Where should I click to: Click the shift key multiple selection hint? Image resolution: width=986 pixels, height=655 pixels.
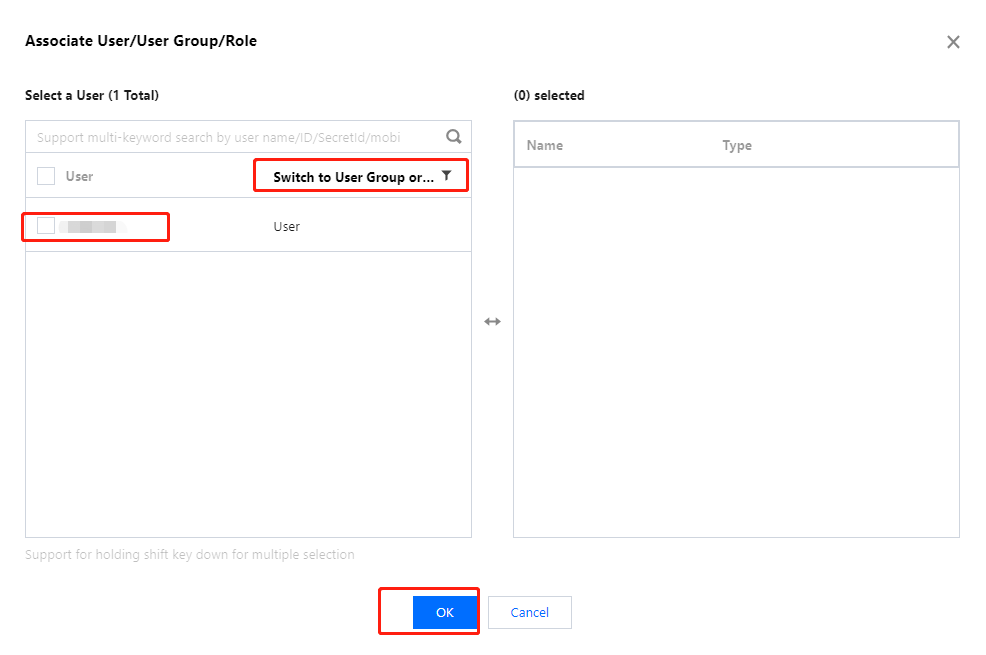click(190, 554)
